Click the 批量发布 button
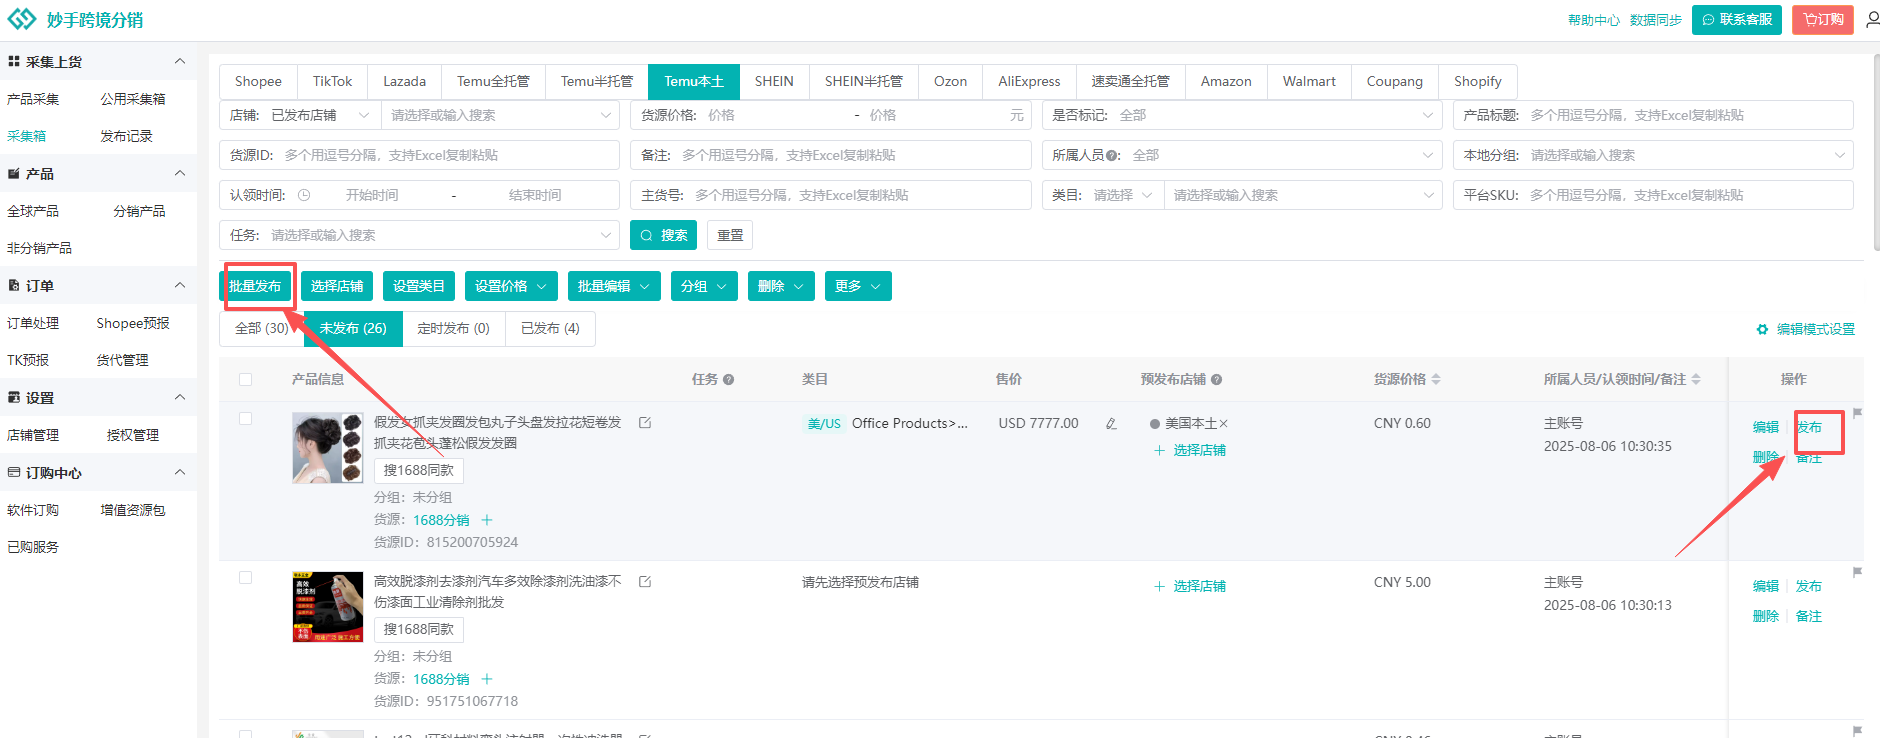 [256, 286]
